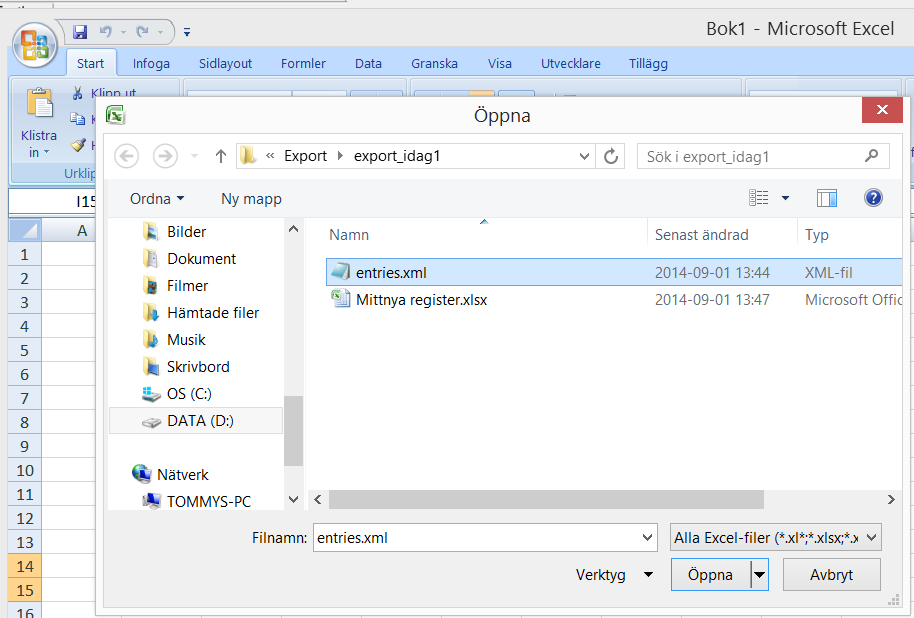Sort by Namn column header
Screen dimensions: 914x618
(x=349, y=234)
